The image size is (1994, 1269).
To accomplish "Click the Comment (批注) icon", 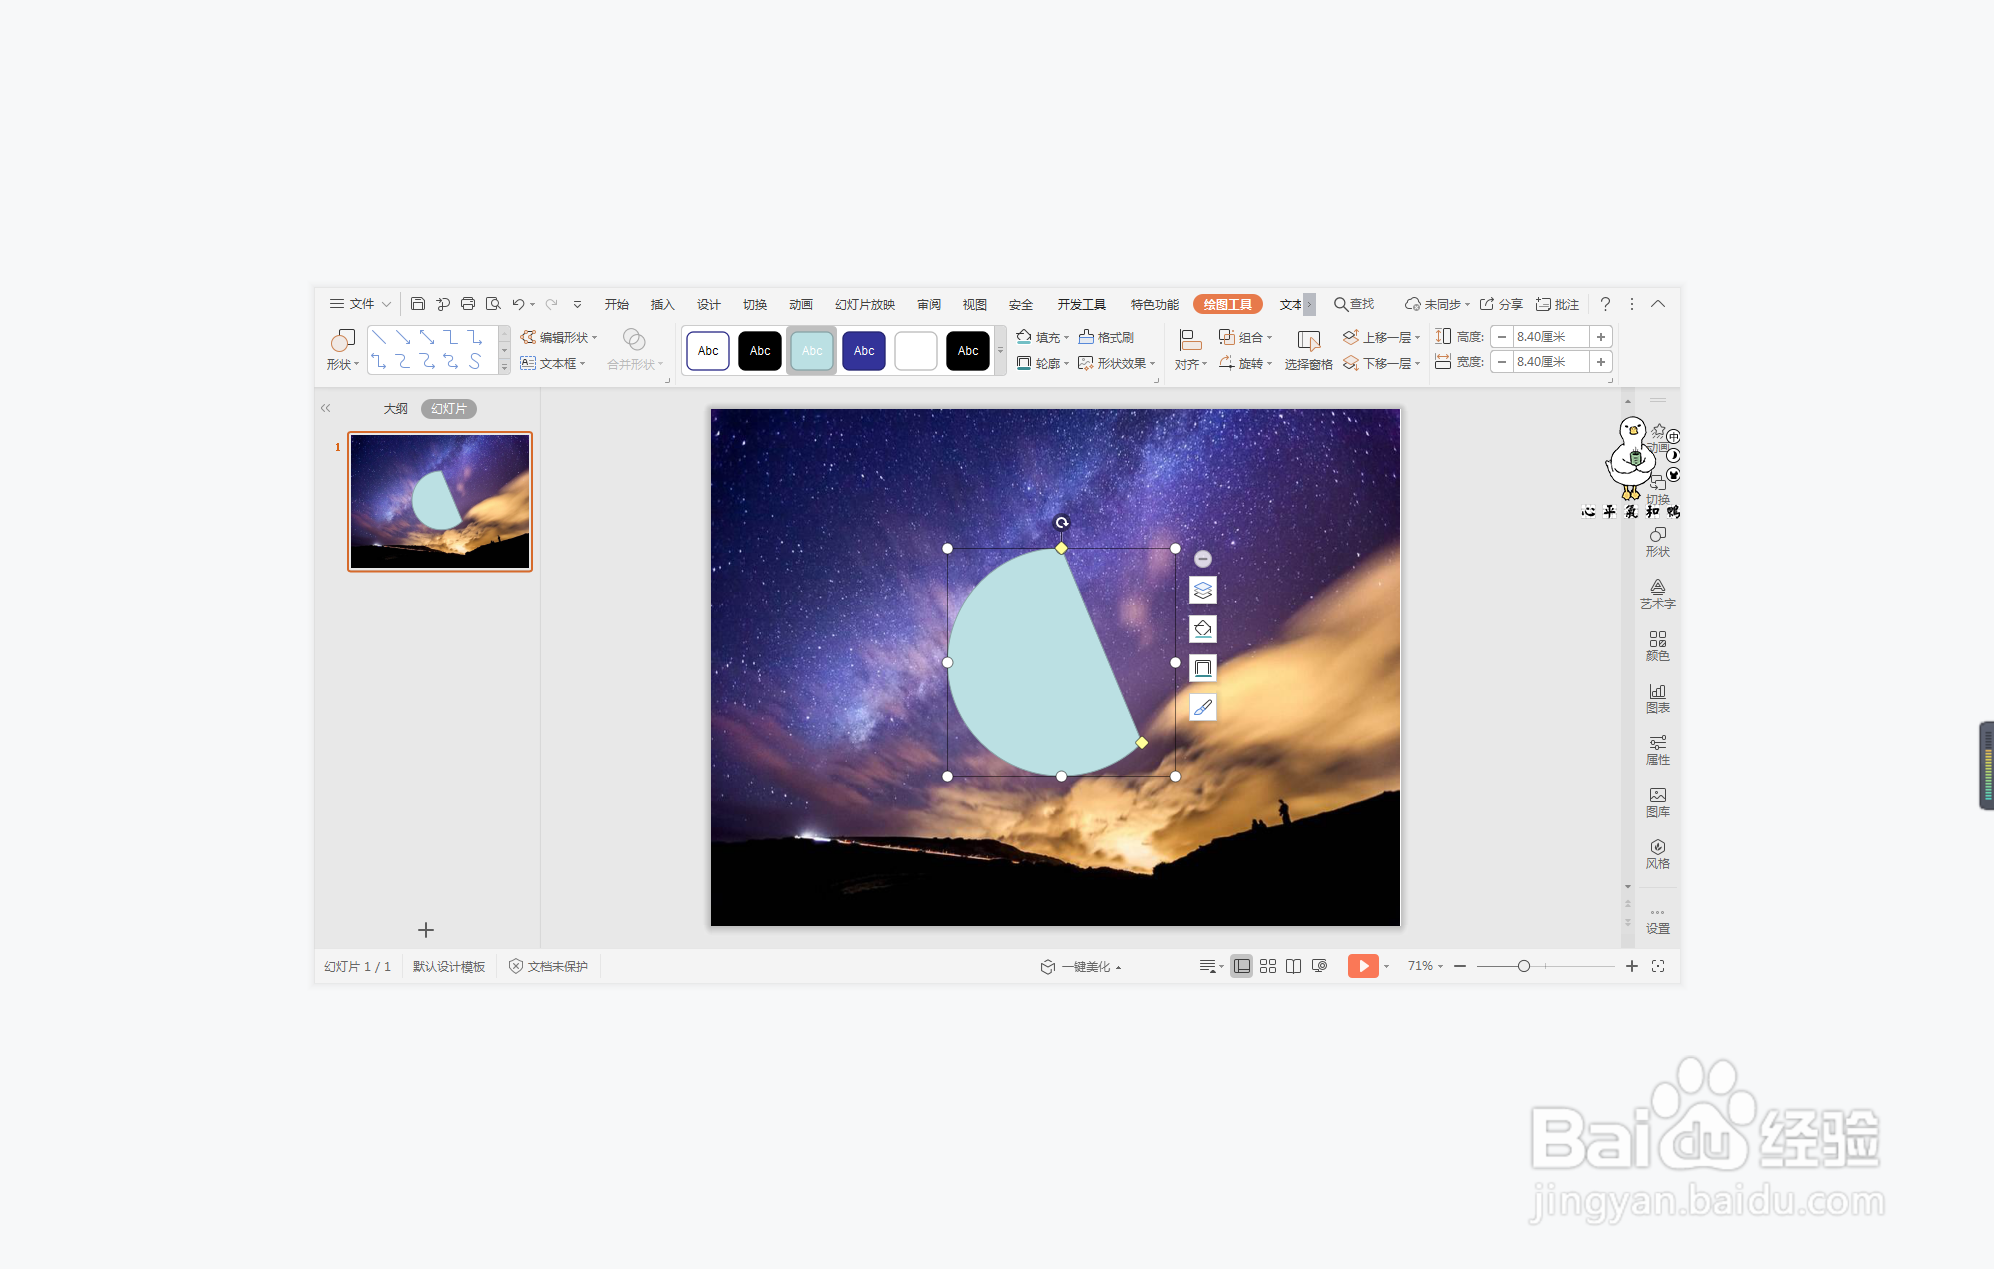I will click(1557, 304).
